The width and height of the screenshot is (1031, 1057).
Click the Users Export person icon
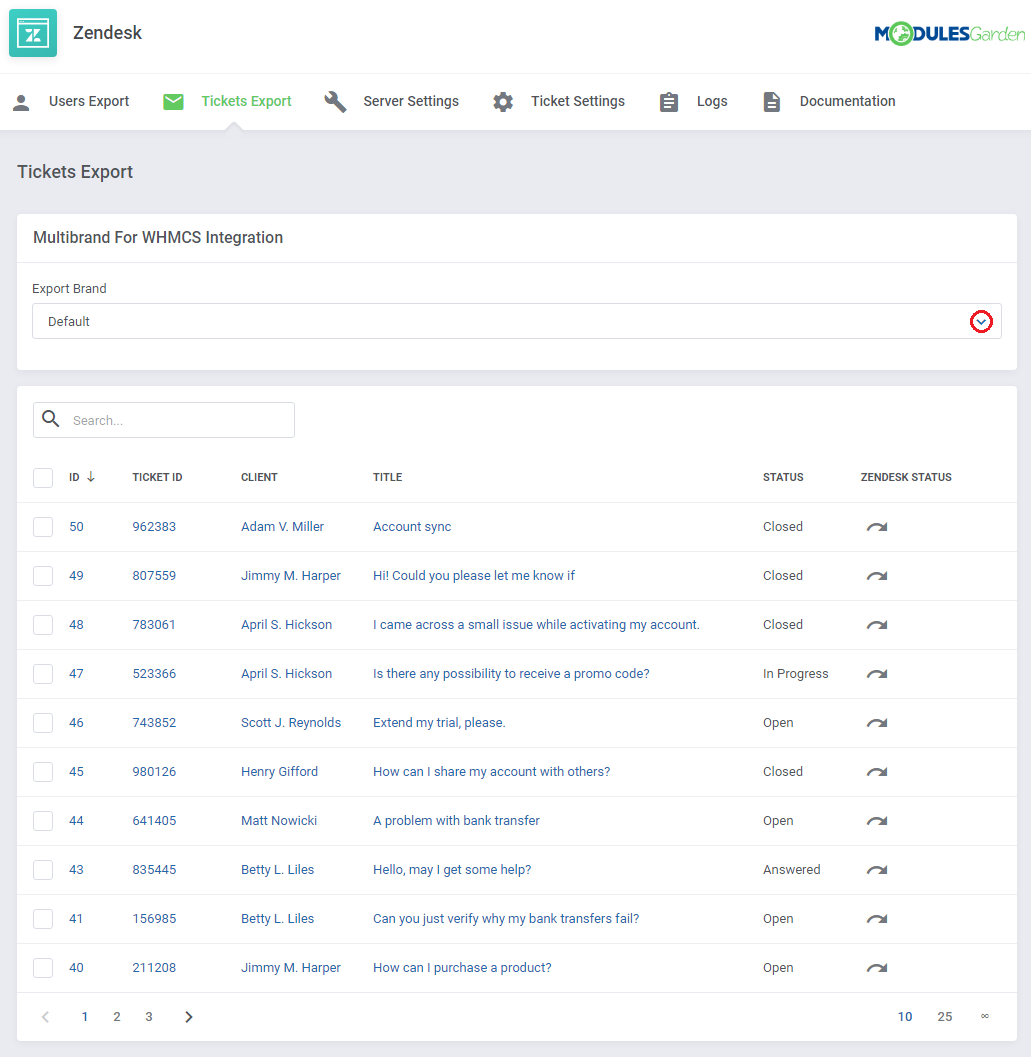pyautogui.click(x=22, y=102)
